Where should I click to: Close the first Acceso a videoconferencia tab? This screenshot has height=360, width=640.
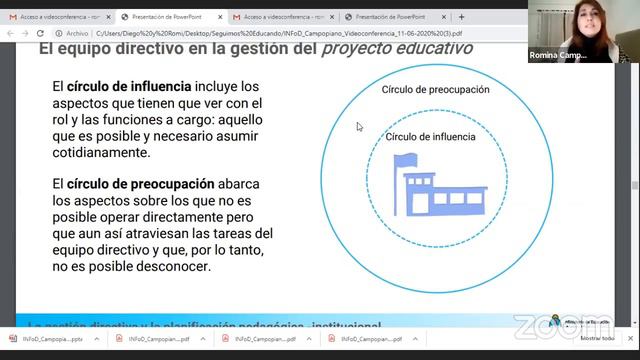108,17
